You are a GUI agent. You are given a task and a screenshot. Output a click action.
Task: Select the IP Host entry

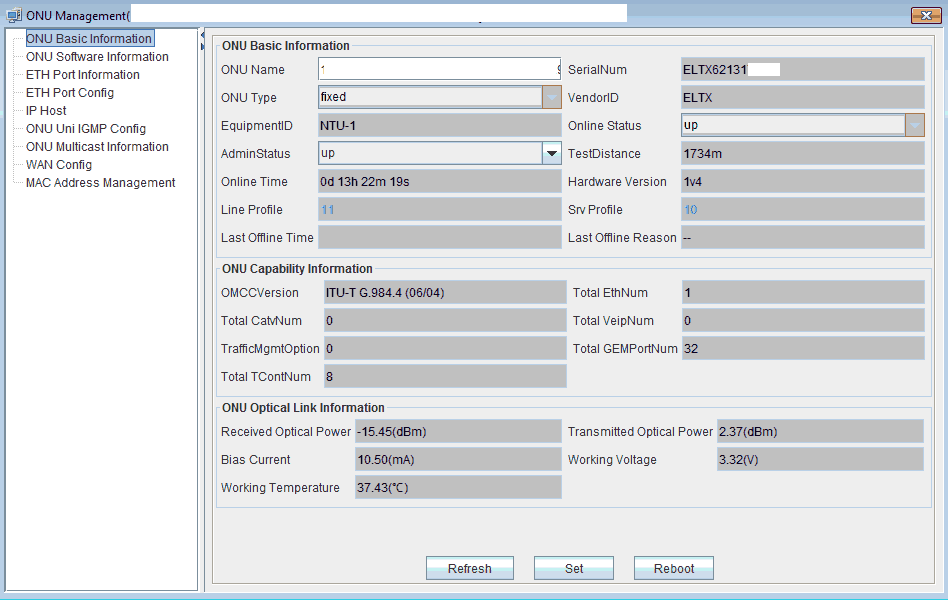(x=46, y=111)
